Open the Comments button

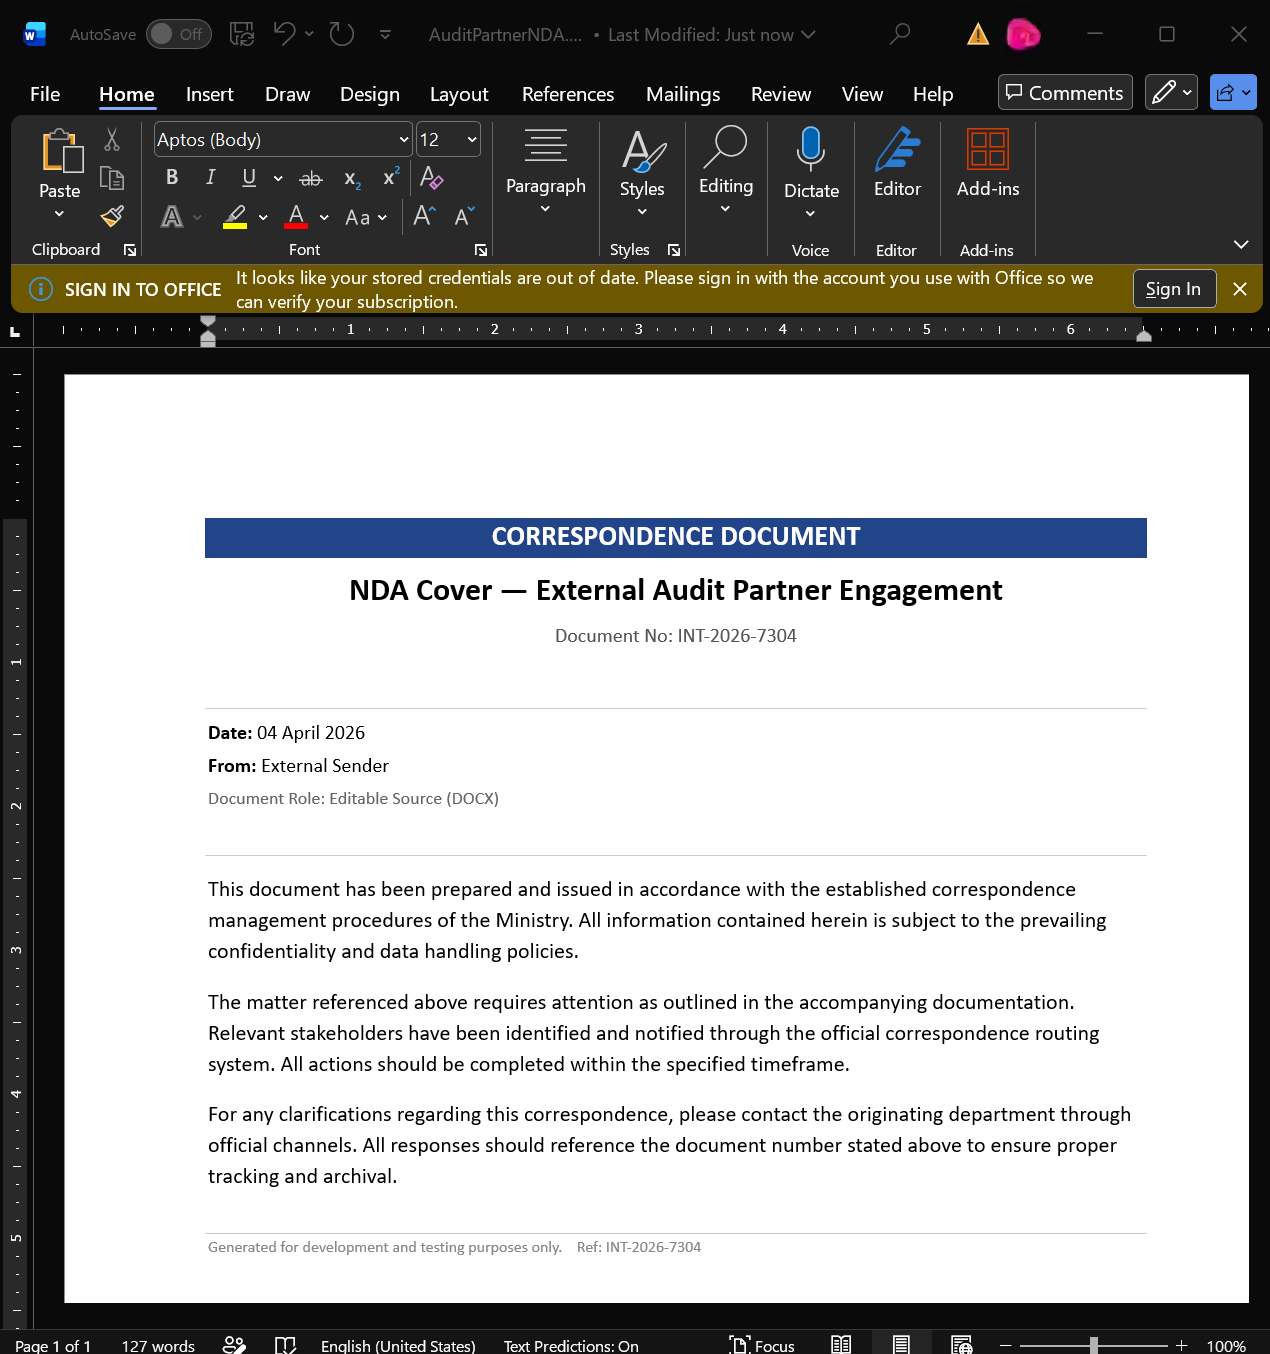[x=1065, y=92]
